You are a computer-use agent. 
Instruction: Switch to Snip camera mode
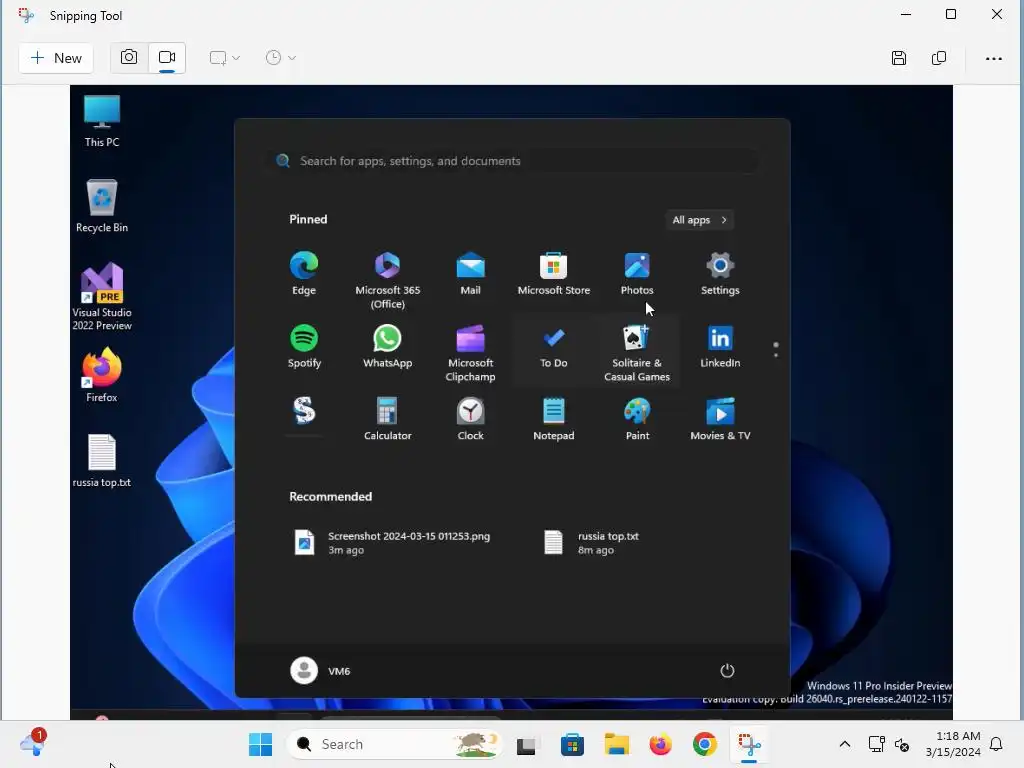(x=129, y=57)
